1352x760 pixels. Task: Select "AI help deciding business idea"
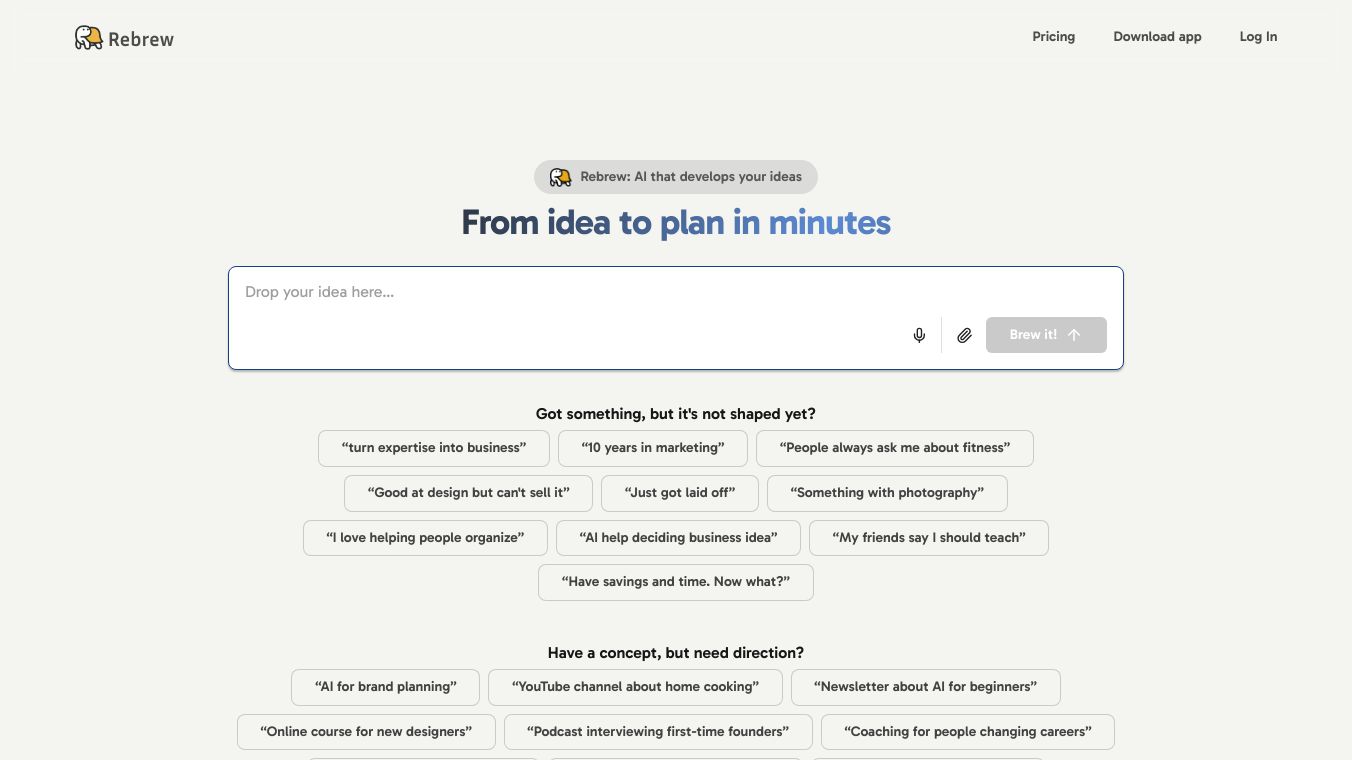point(678,538)
